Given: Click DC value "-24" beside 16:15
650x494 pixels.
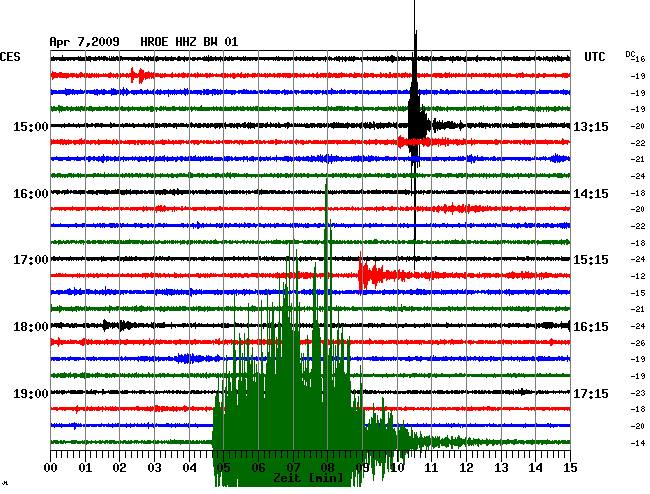Looking at the screenshot, I should (x=638, y=326).
